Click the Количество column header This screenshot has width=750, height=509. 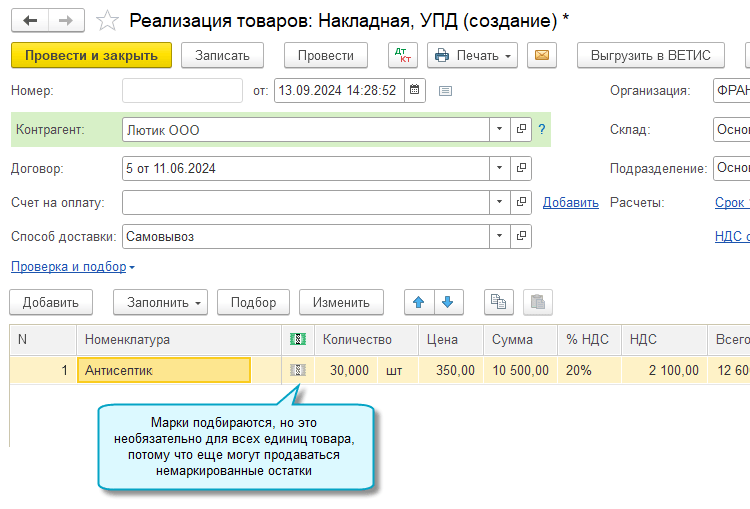pos(366,339)
